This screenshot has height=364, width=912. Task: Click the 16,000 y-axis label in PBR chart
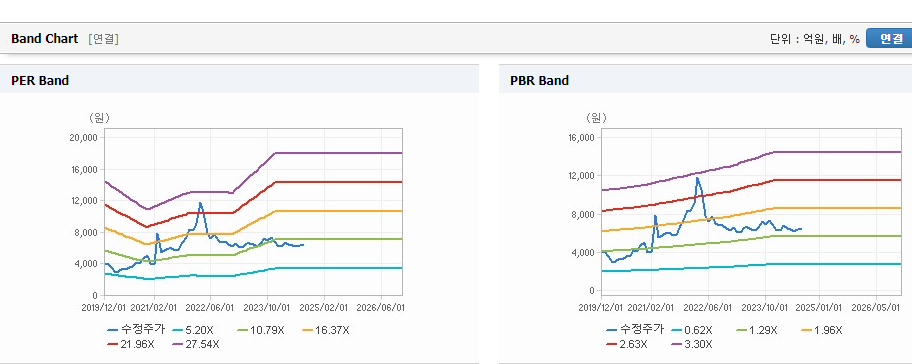tap(581, 138)
